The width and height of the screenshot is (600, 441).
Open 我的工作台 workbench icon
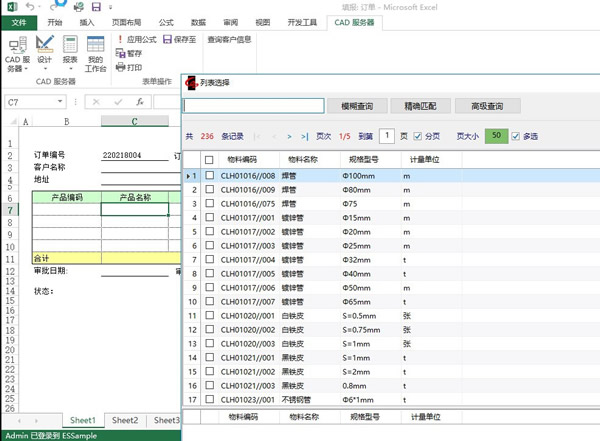[x=95, y=50]
